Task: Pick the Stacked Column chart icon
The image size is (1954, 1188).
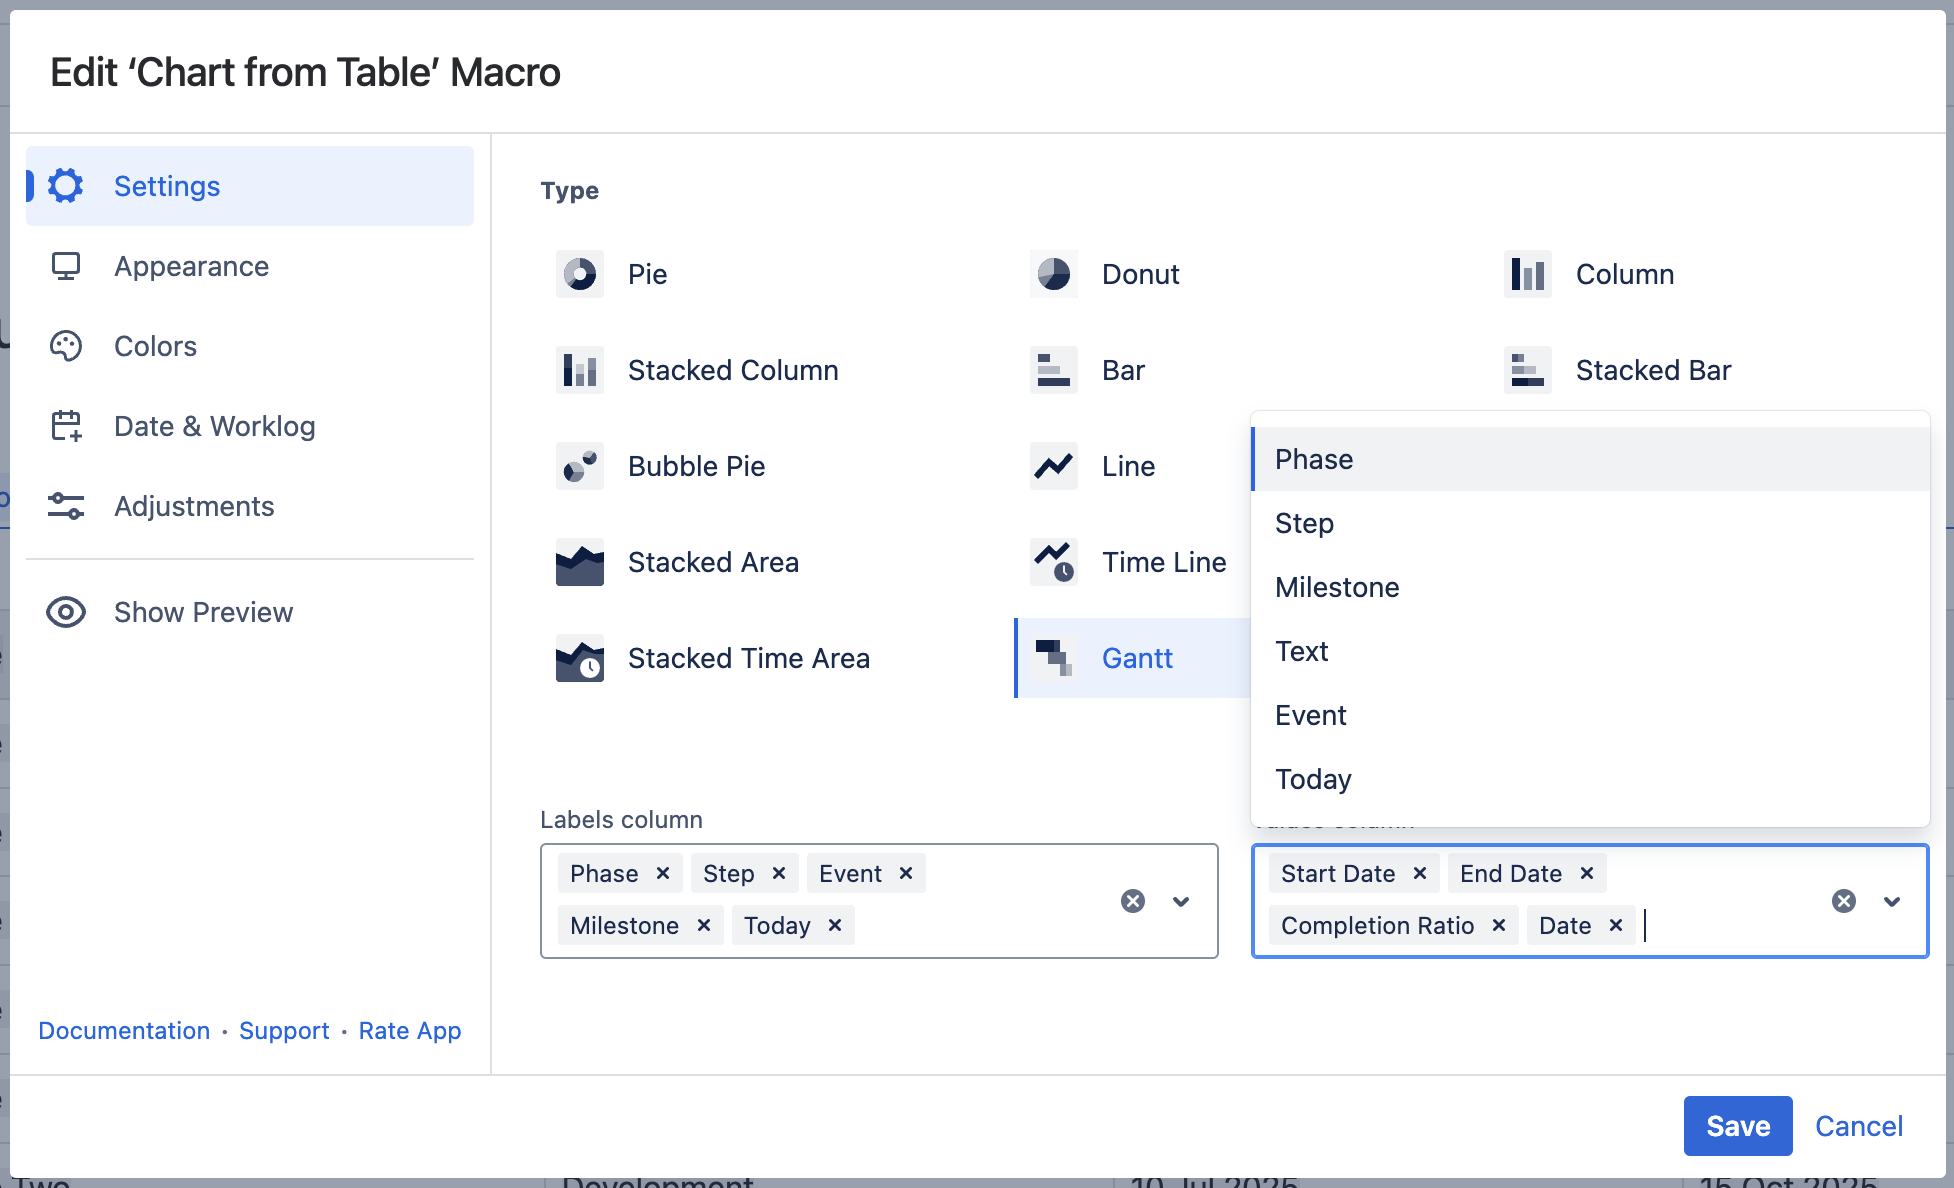Action: point(580,370)
